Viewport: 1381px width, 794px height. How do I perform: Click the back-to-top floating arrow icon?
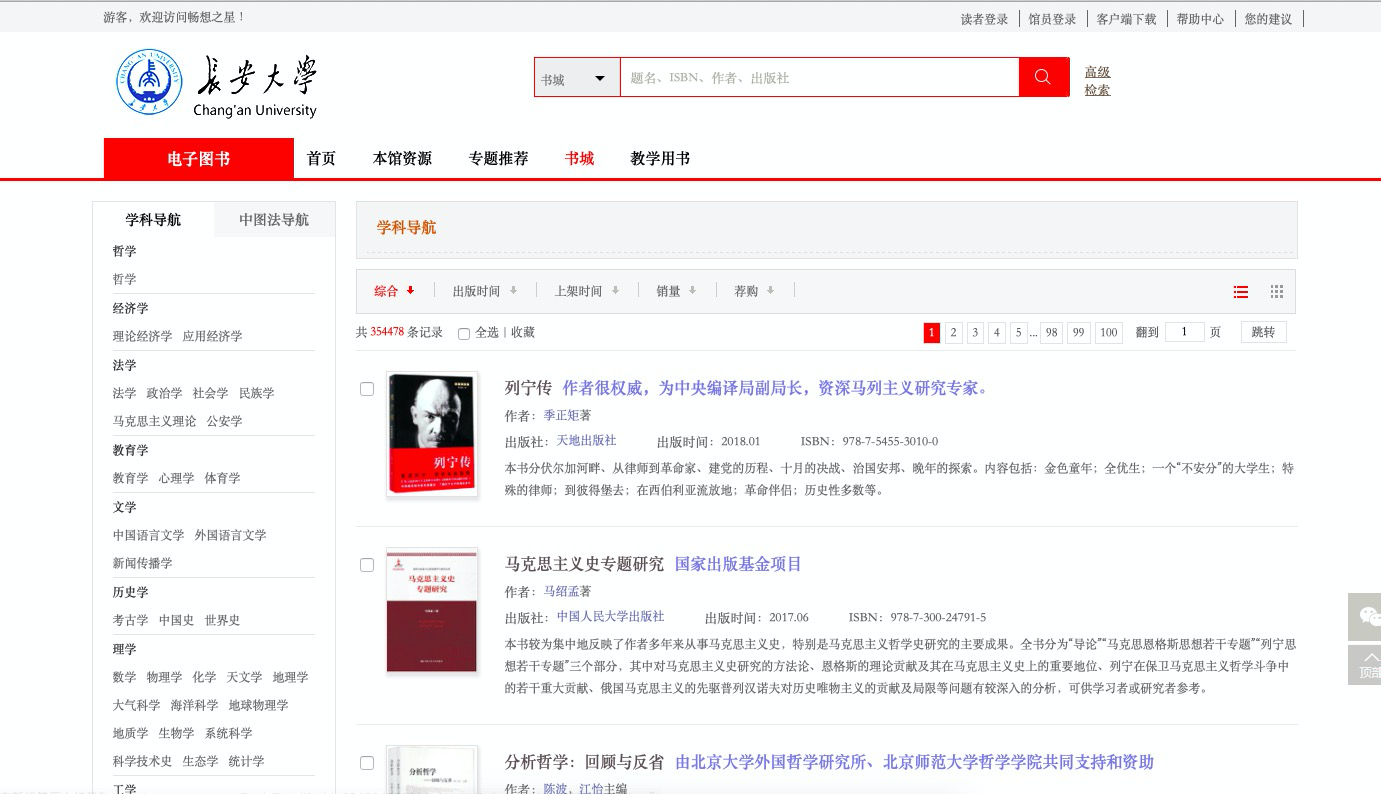click(x=1365, y=665)
